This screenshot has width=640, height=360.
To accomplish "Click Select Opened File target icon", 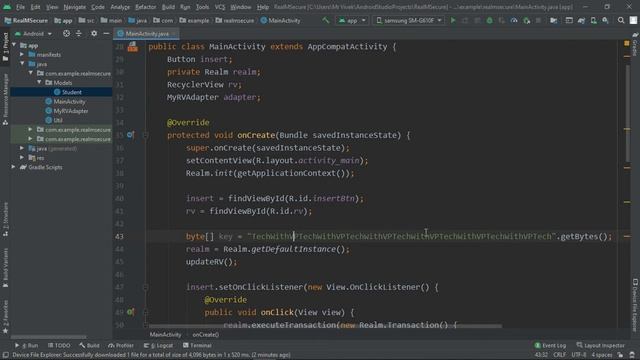I will tap(66, 33).
